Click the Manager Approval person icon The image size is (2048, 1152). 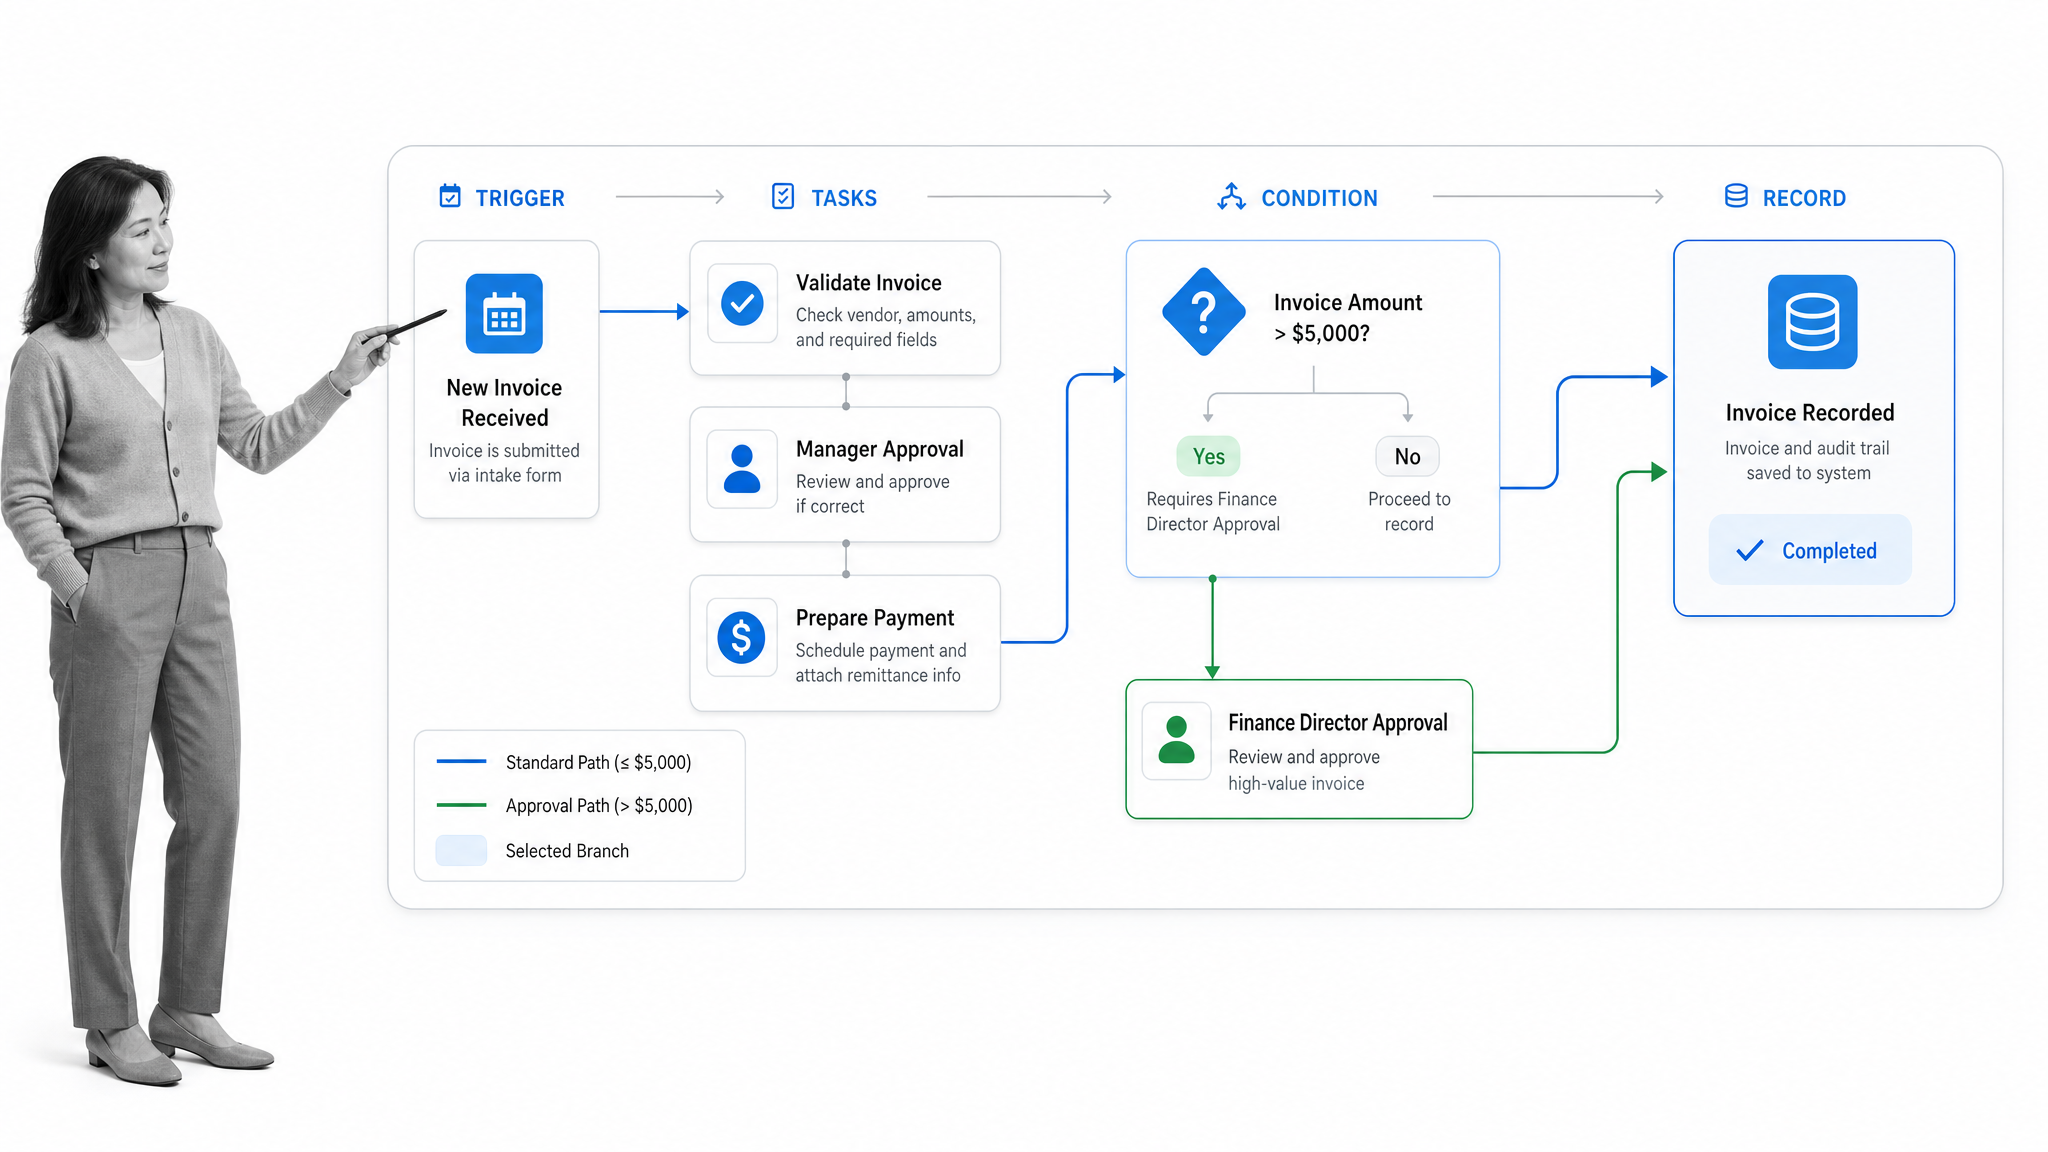pos(742,469)
